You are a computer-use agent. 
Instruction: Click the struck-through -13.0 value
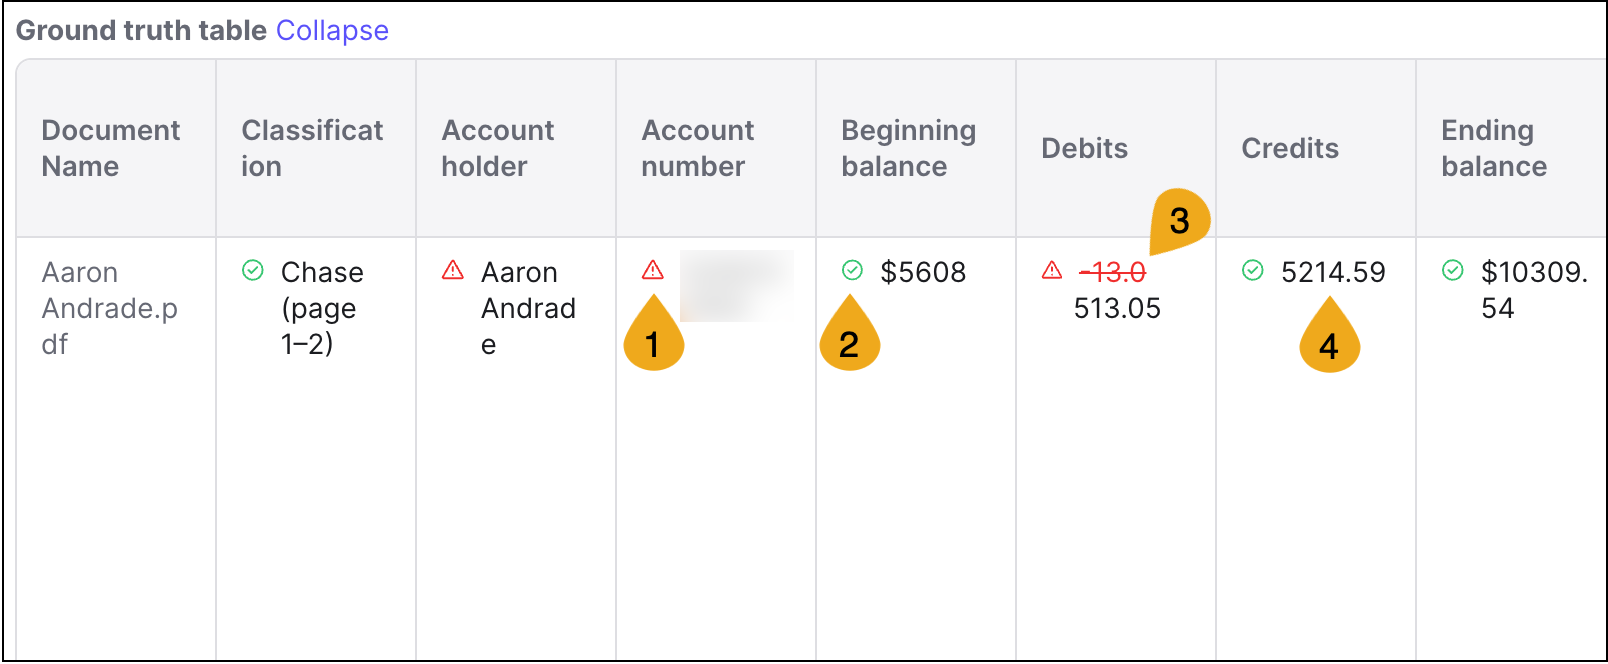[x=1113, y=272]
